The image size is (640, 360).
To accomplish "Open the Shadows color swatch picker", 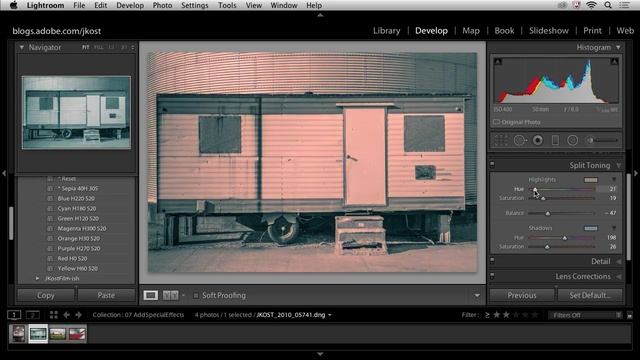I will point(591,228).
